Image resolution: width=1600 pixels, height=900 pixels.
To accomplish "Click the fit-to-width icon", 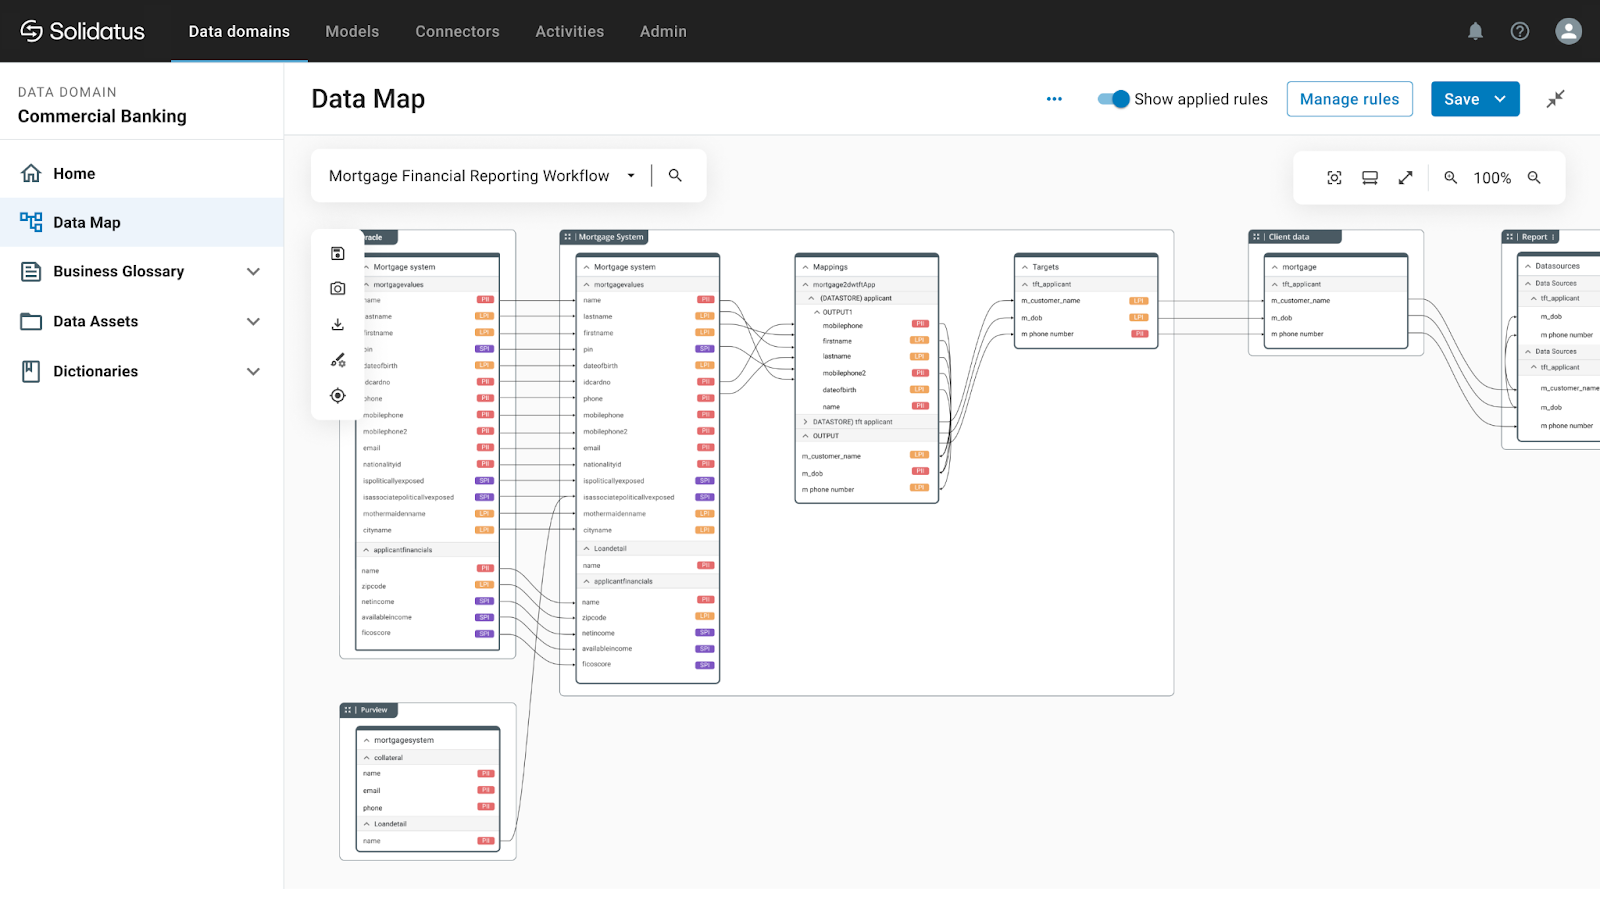I will tap(1370, 178).
